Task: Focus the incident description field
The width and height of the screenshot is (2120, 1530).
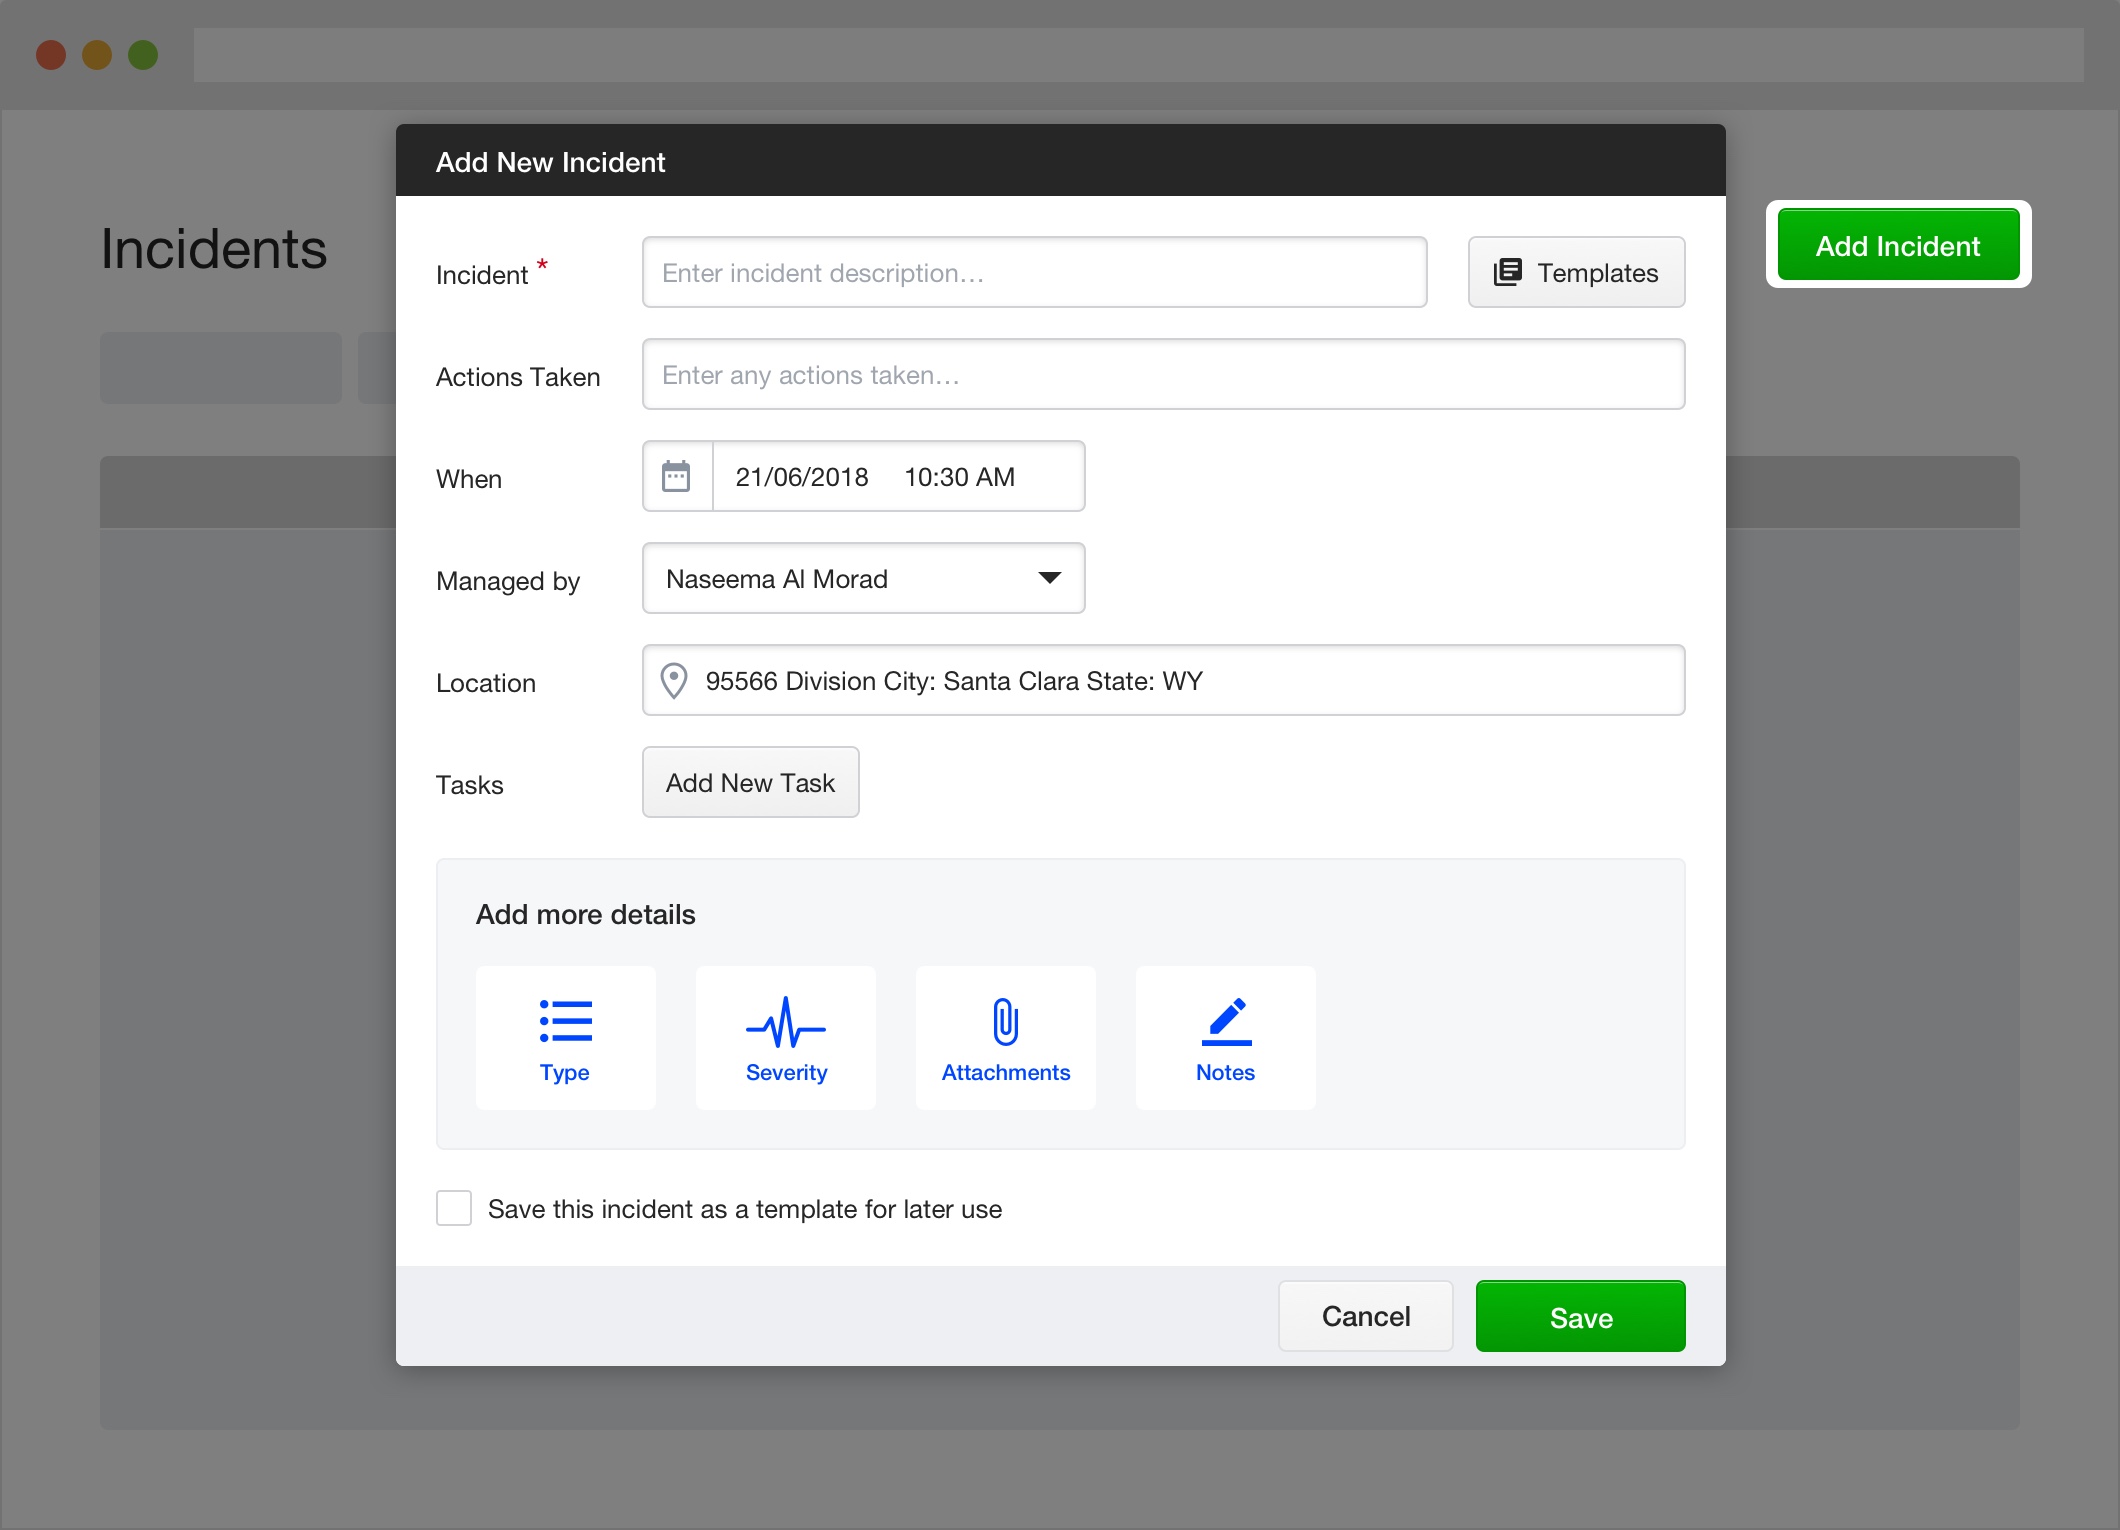Action: [x=1035, y=272]
